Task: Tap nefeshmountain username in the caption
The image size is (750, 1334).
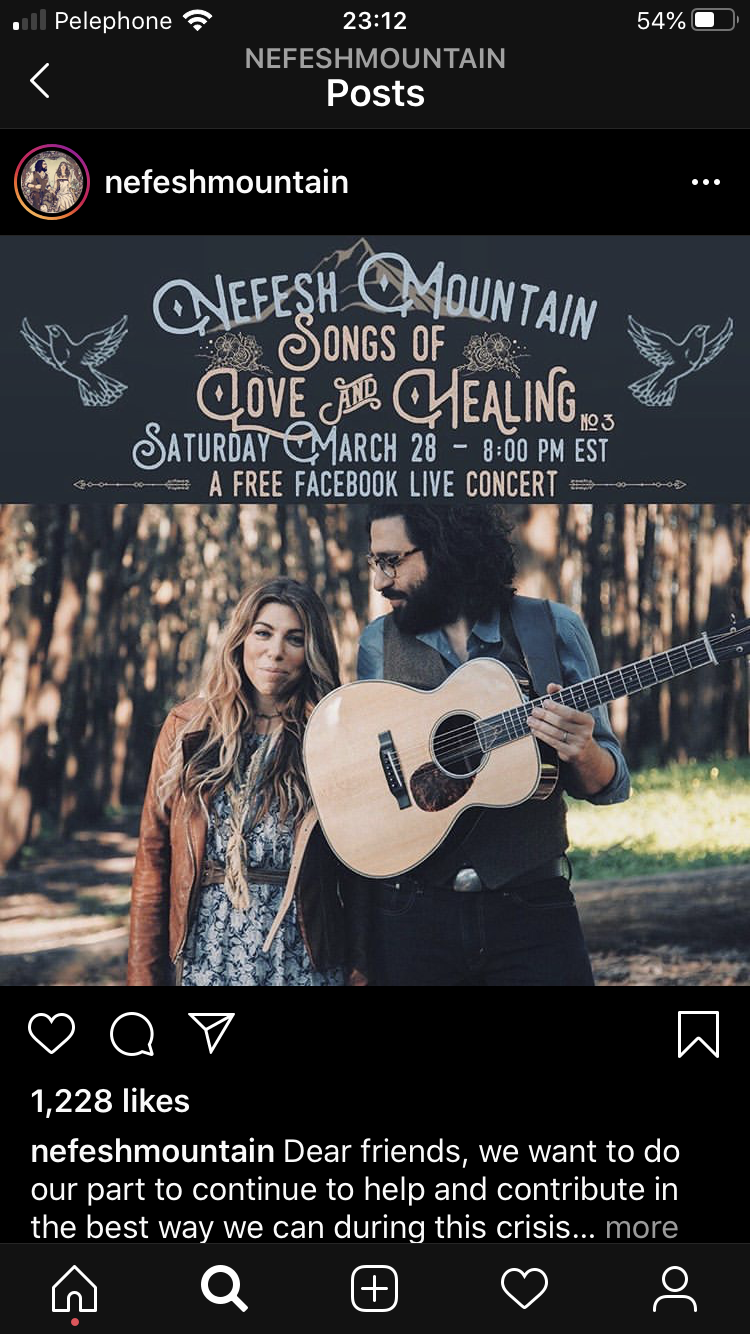Action: [x=153, y=1151]
